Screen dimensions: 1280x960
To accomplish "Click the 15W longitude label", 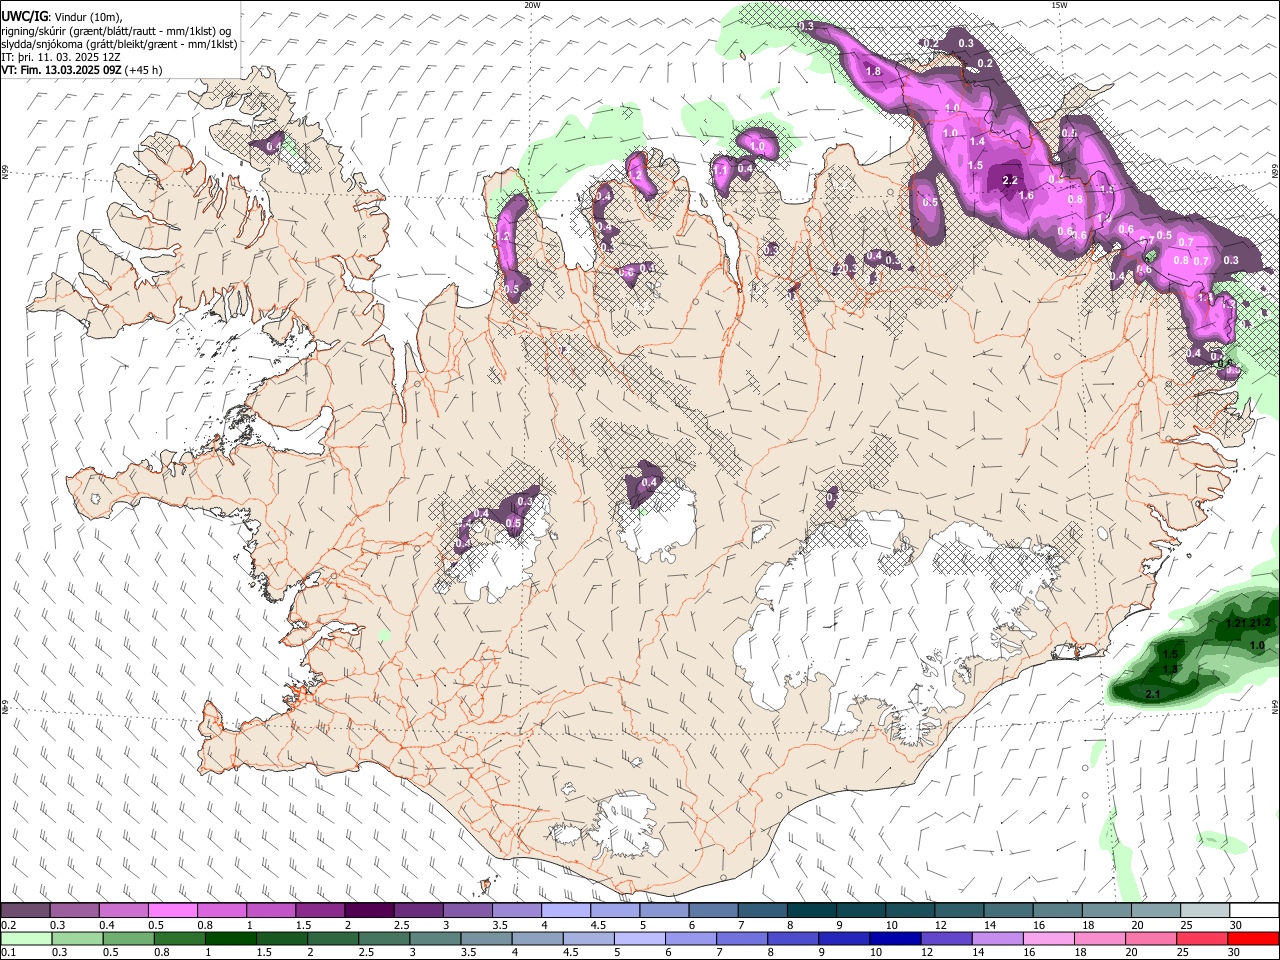I will [1059, 5].
